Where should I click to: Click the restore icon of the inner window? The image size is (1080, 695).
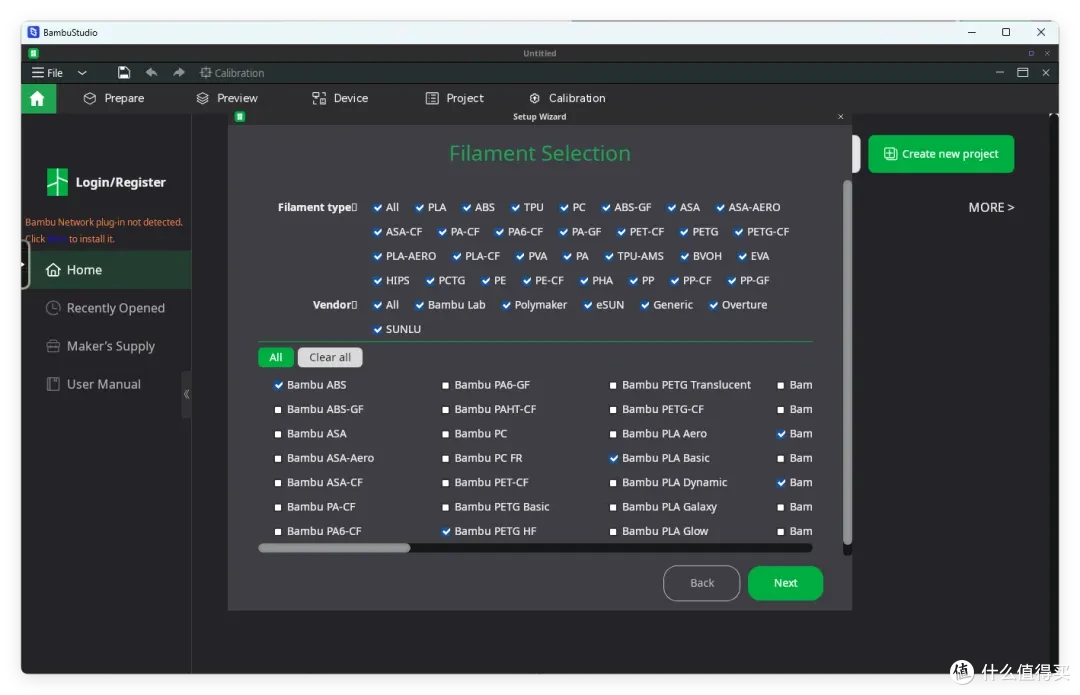pos(1023,72)
